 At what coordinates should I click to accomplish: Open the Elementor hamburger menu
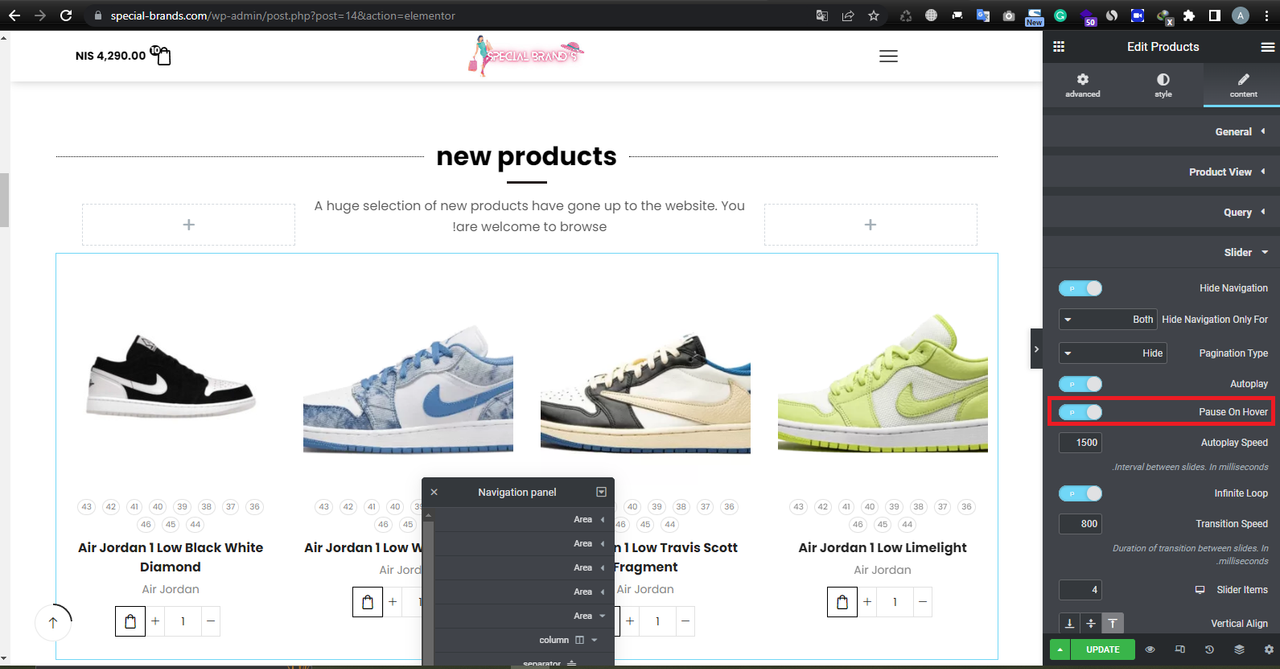pyautogui.click(x=1267, y=47)
